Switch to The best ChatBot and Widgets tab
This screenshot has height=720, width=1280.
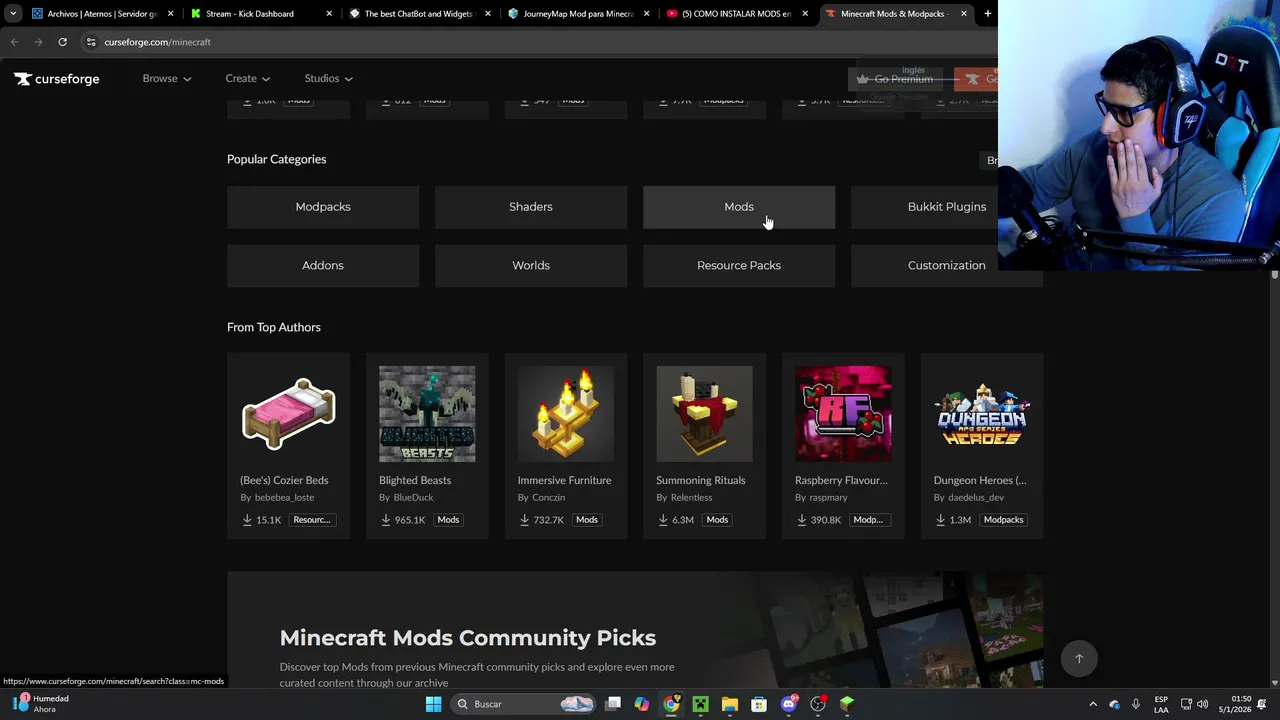(418, 14)
